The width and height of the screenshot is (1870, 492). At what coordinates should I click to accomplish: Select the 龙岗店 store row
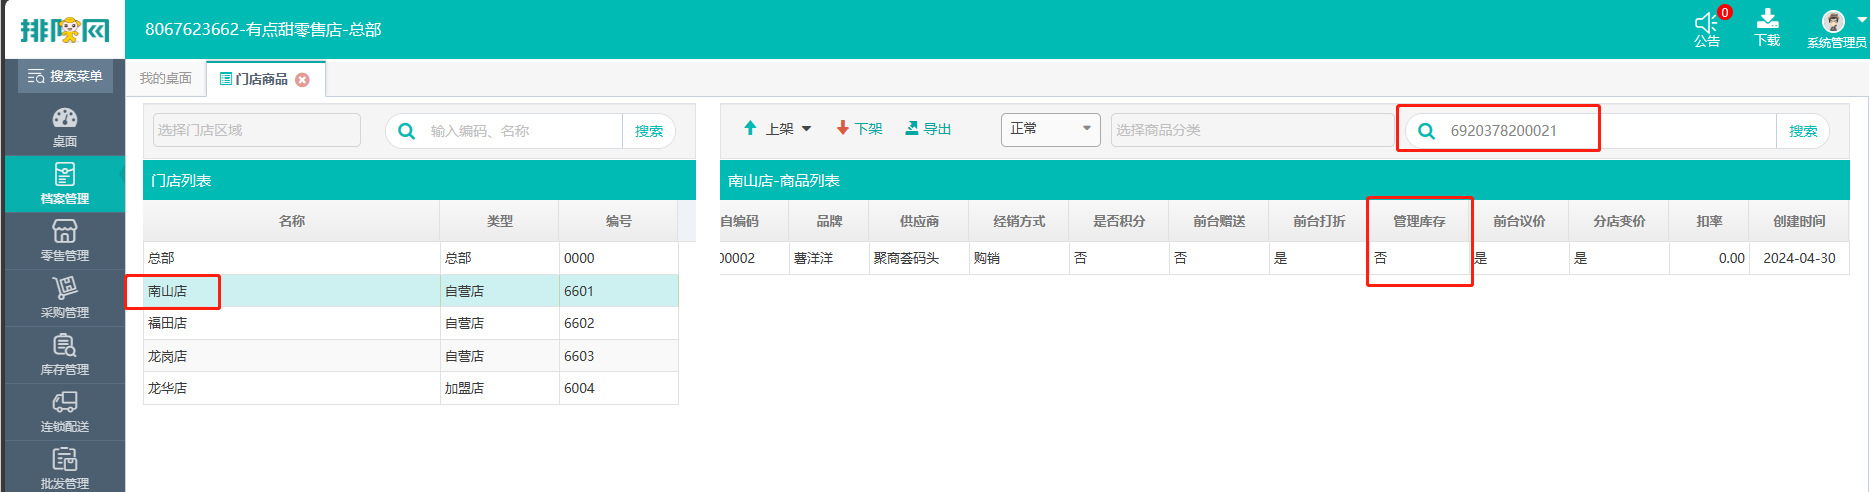(x=411, y=356)
